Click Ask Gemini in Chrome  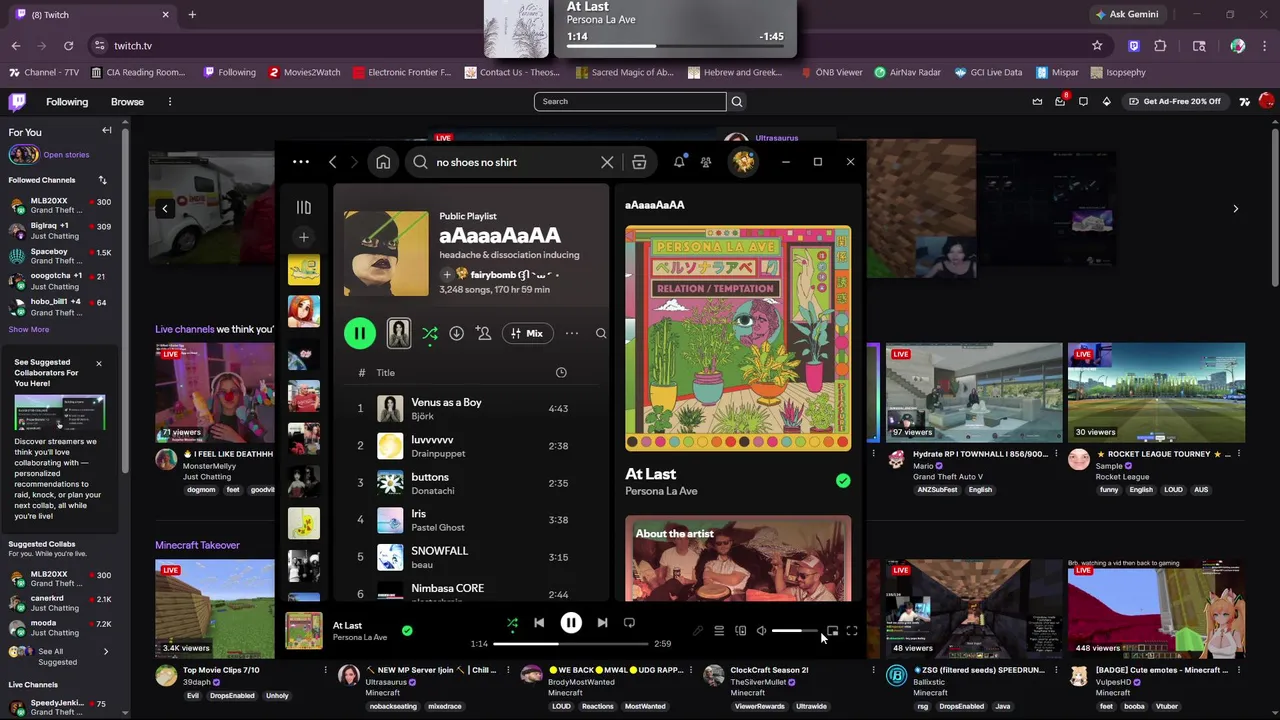click(x=1126, y=15)
